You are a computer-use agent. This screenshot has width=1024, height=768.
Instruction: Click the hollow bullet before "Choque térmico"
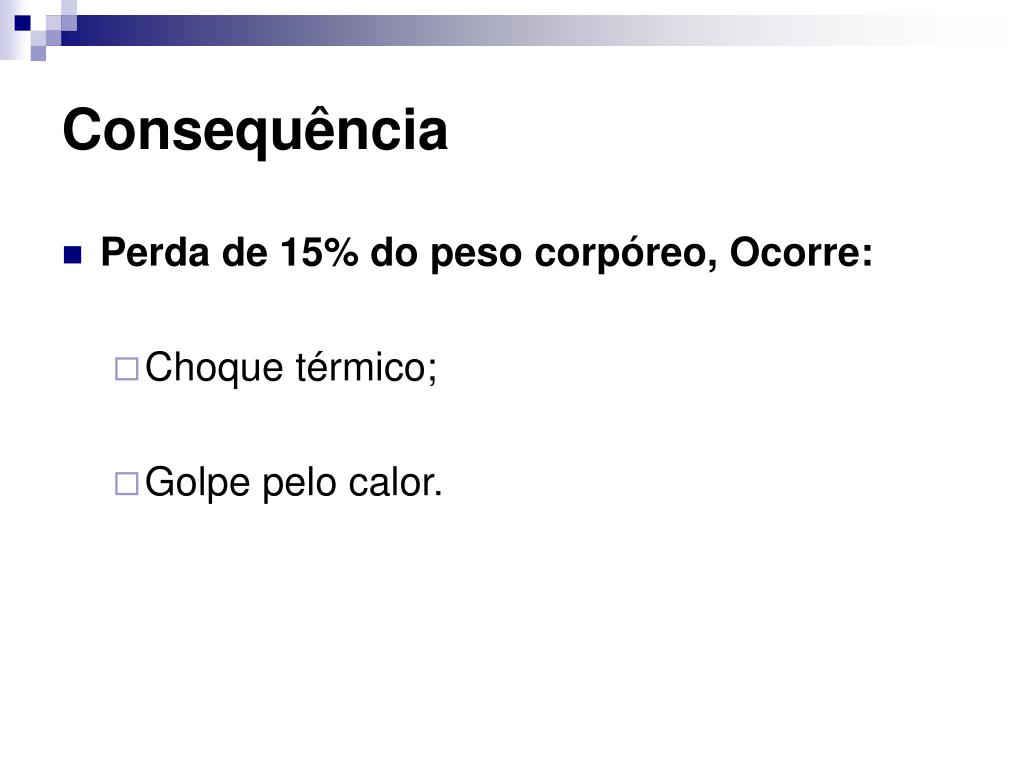pyautogui.click(x=127, y=369)
